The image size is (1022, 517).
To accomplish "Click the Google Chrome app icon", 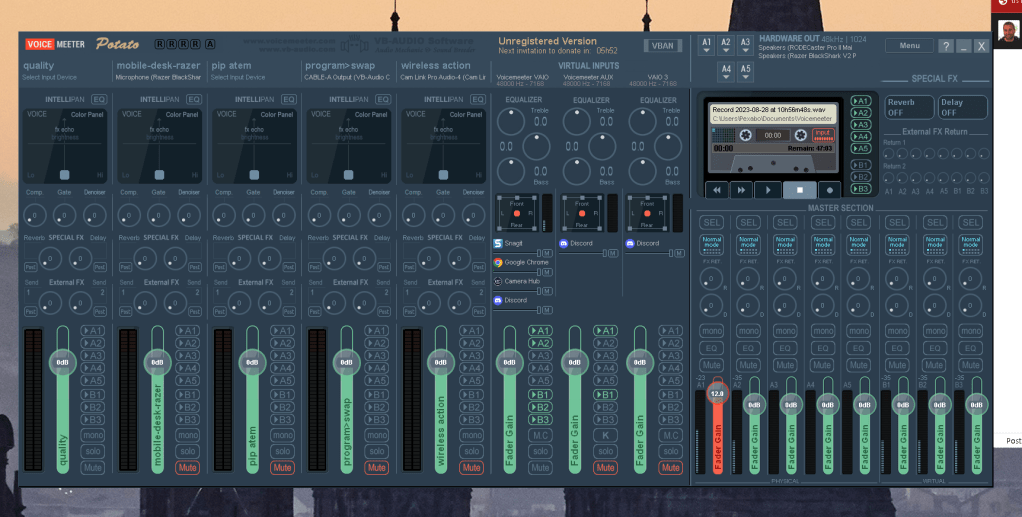I will tap(498, 262).
